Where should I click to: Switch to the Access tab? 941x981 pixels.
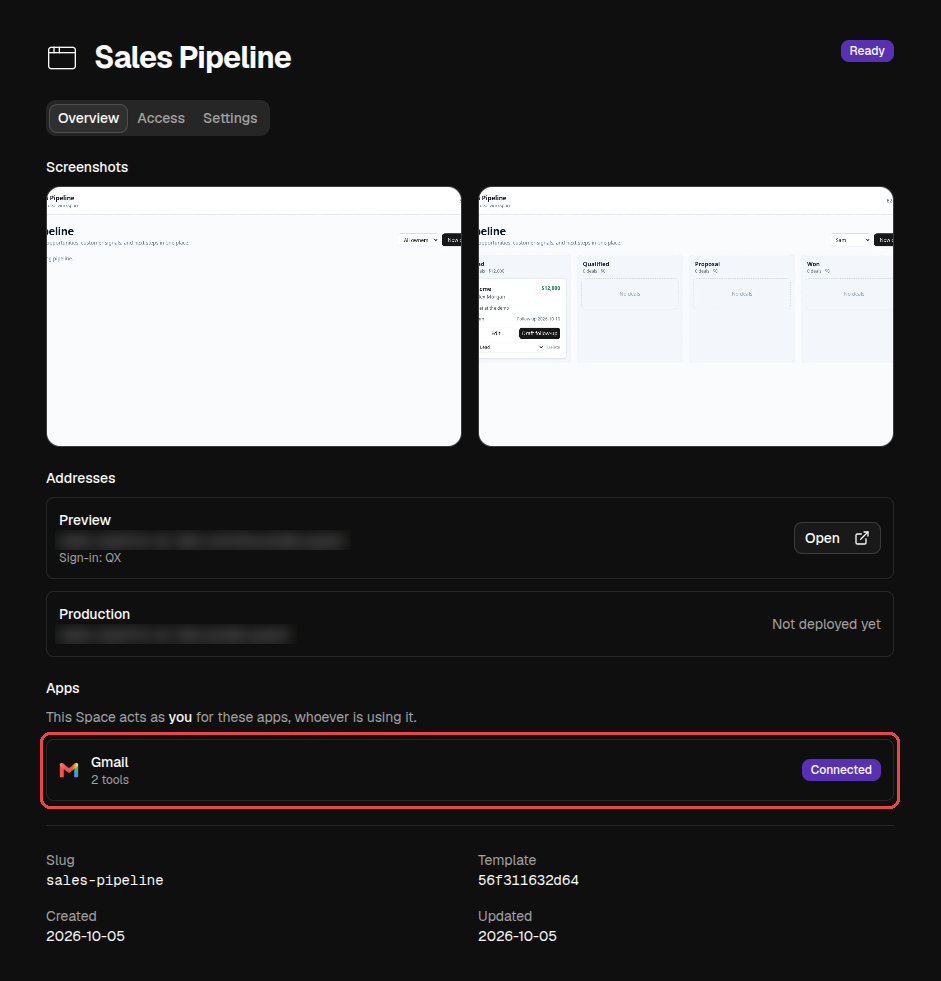(x=161, y=118)
